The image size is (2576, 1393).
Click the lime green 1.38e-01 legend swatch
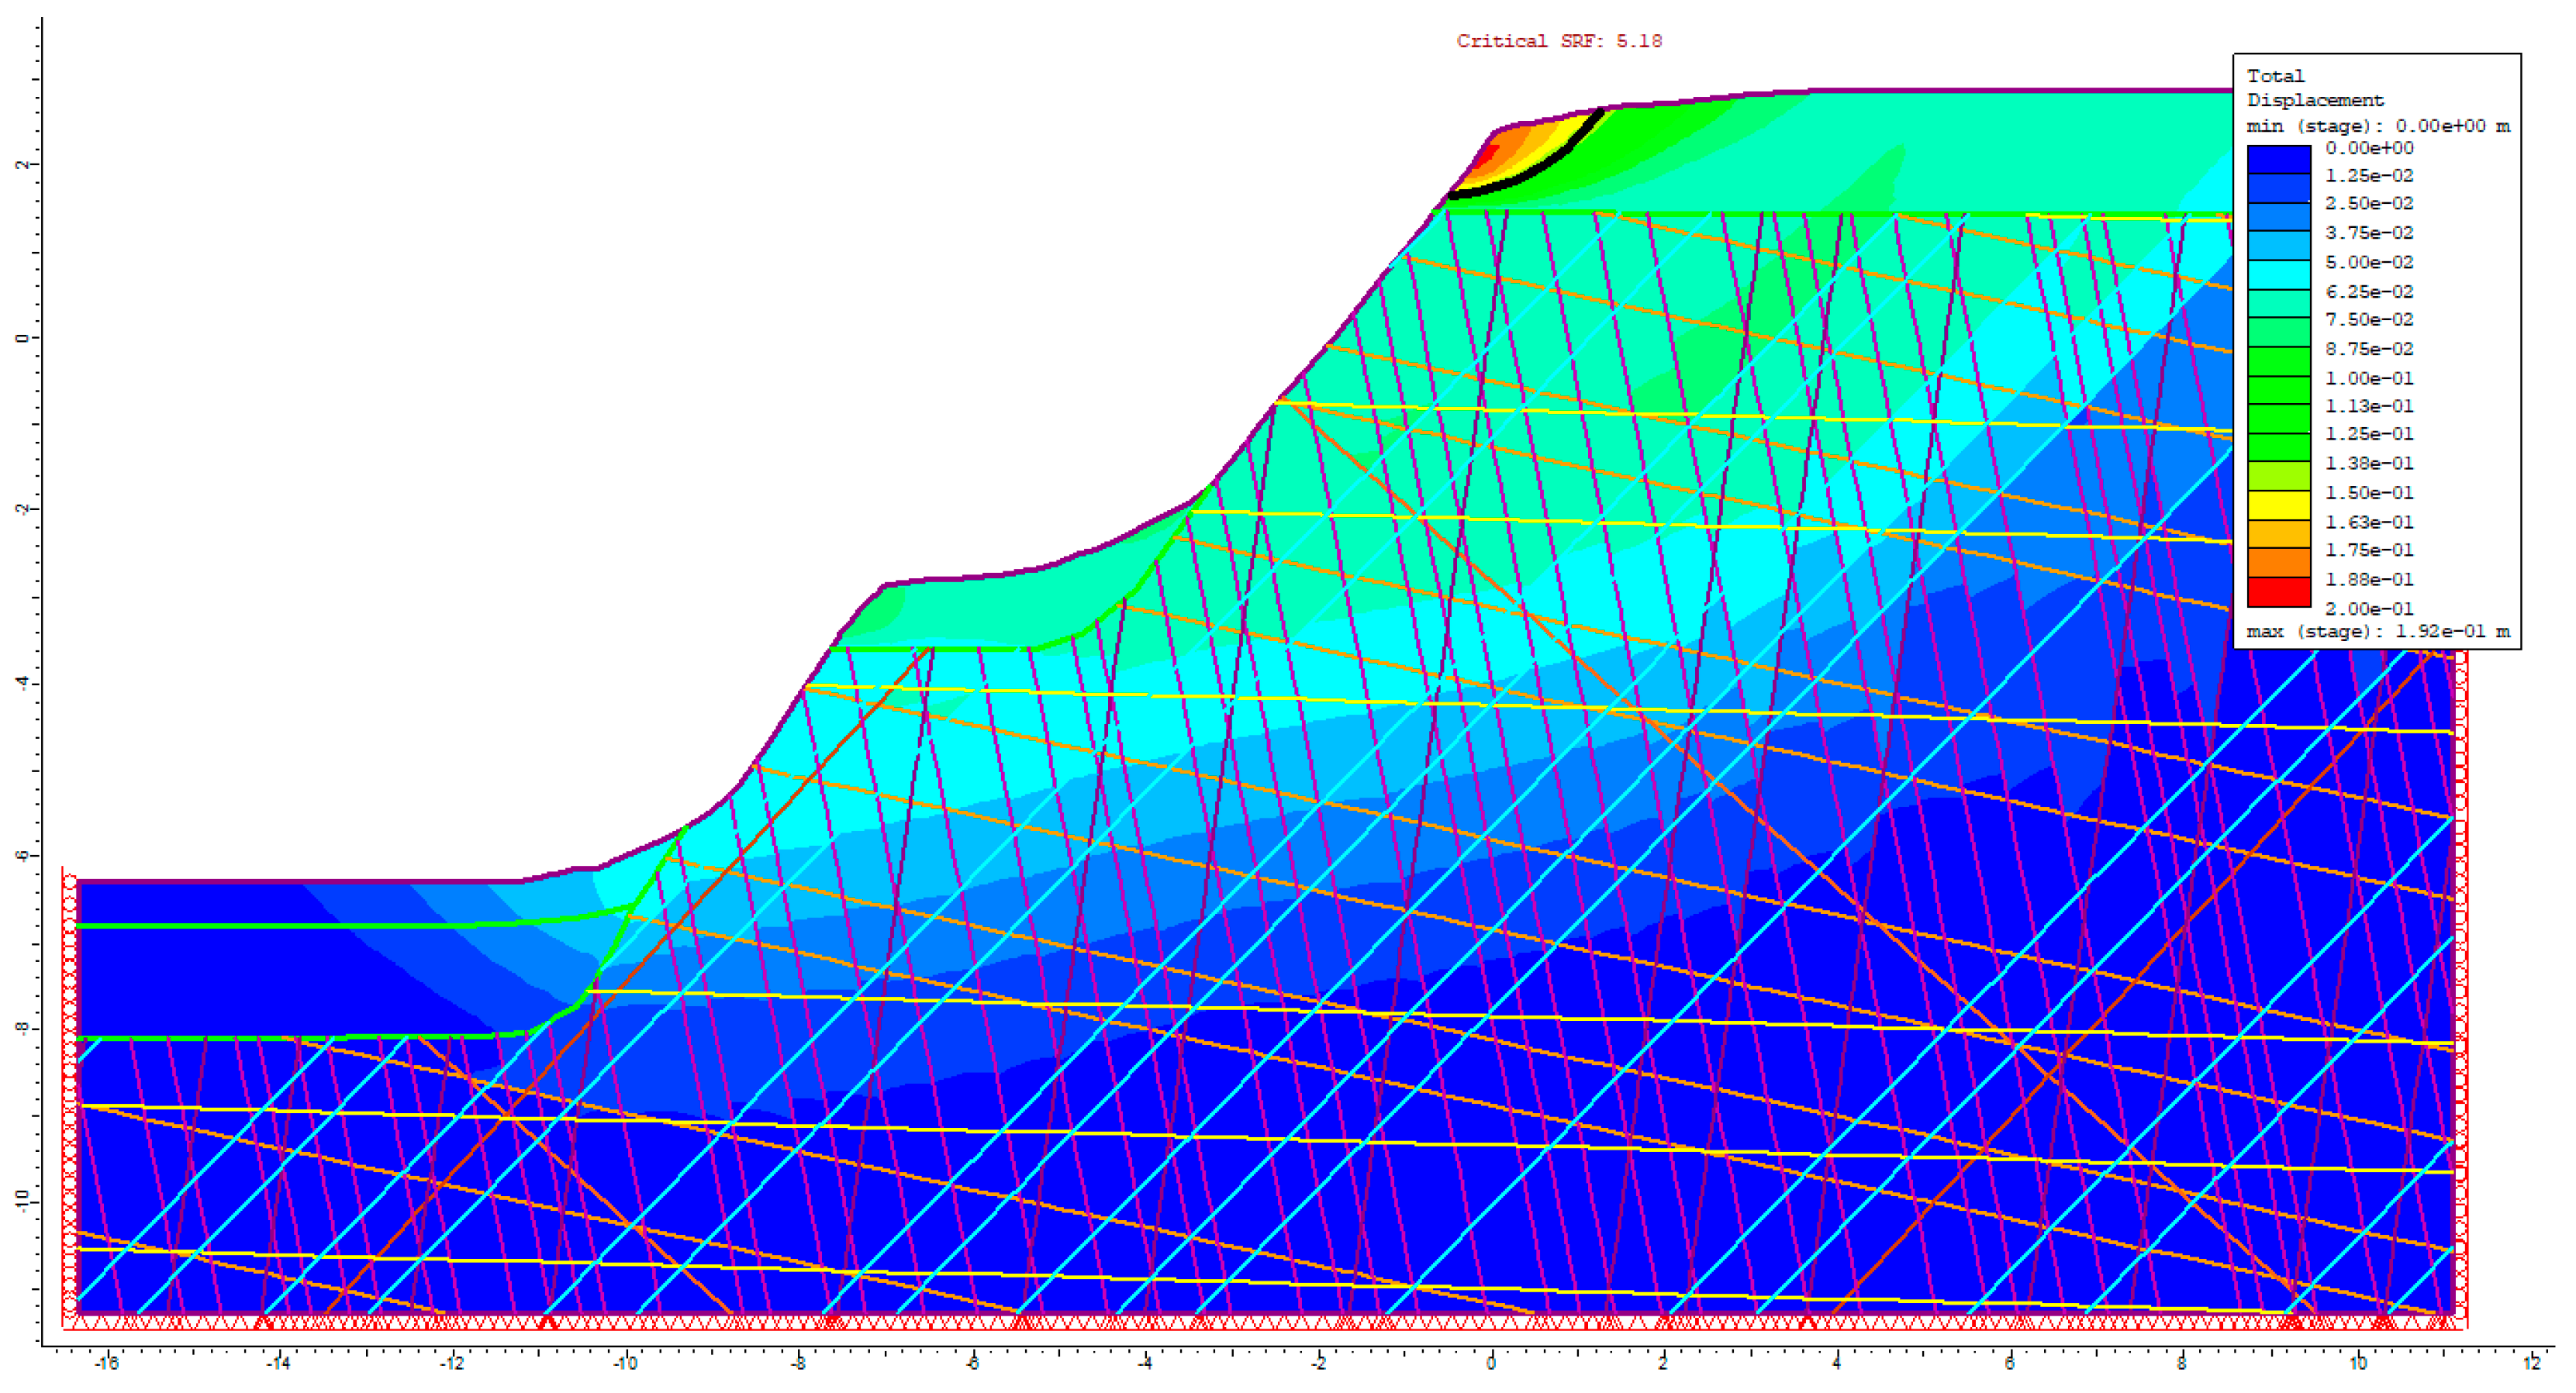2278,477
